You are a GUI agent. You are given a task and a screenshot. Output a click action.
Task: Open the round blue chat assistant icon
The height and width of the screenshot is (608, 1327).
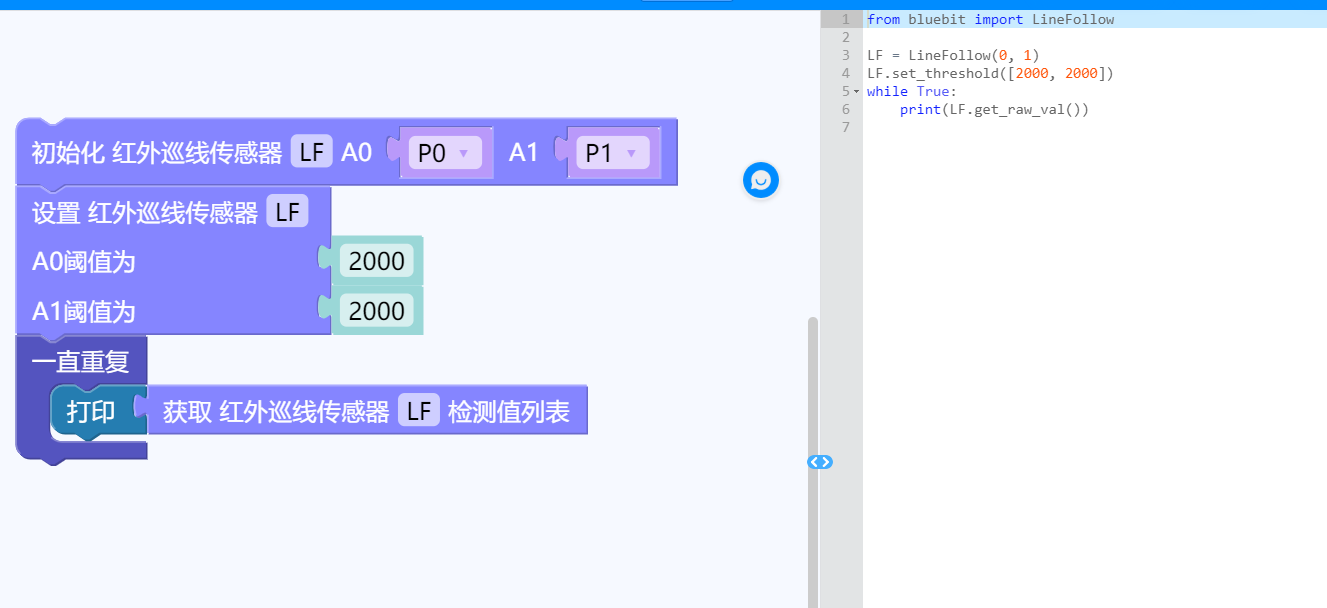coord(761,180)
